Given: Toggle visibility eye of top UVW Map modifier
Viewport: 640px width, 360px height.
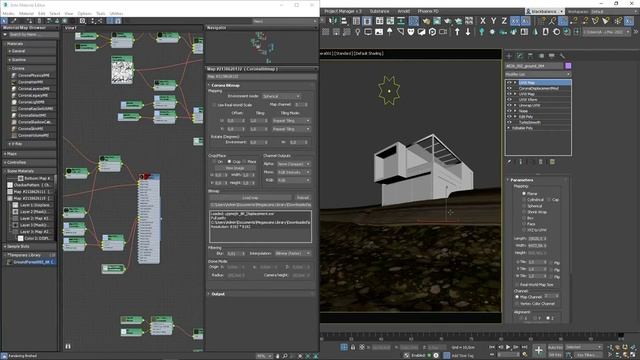Looking at the screenshot, I should 509,82.
